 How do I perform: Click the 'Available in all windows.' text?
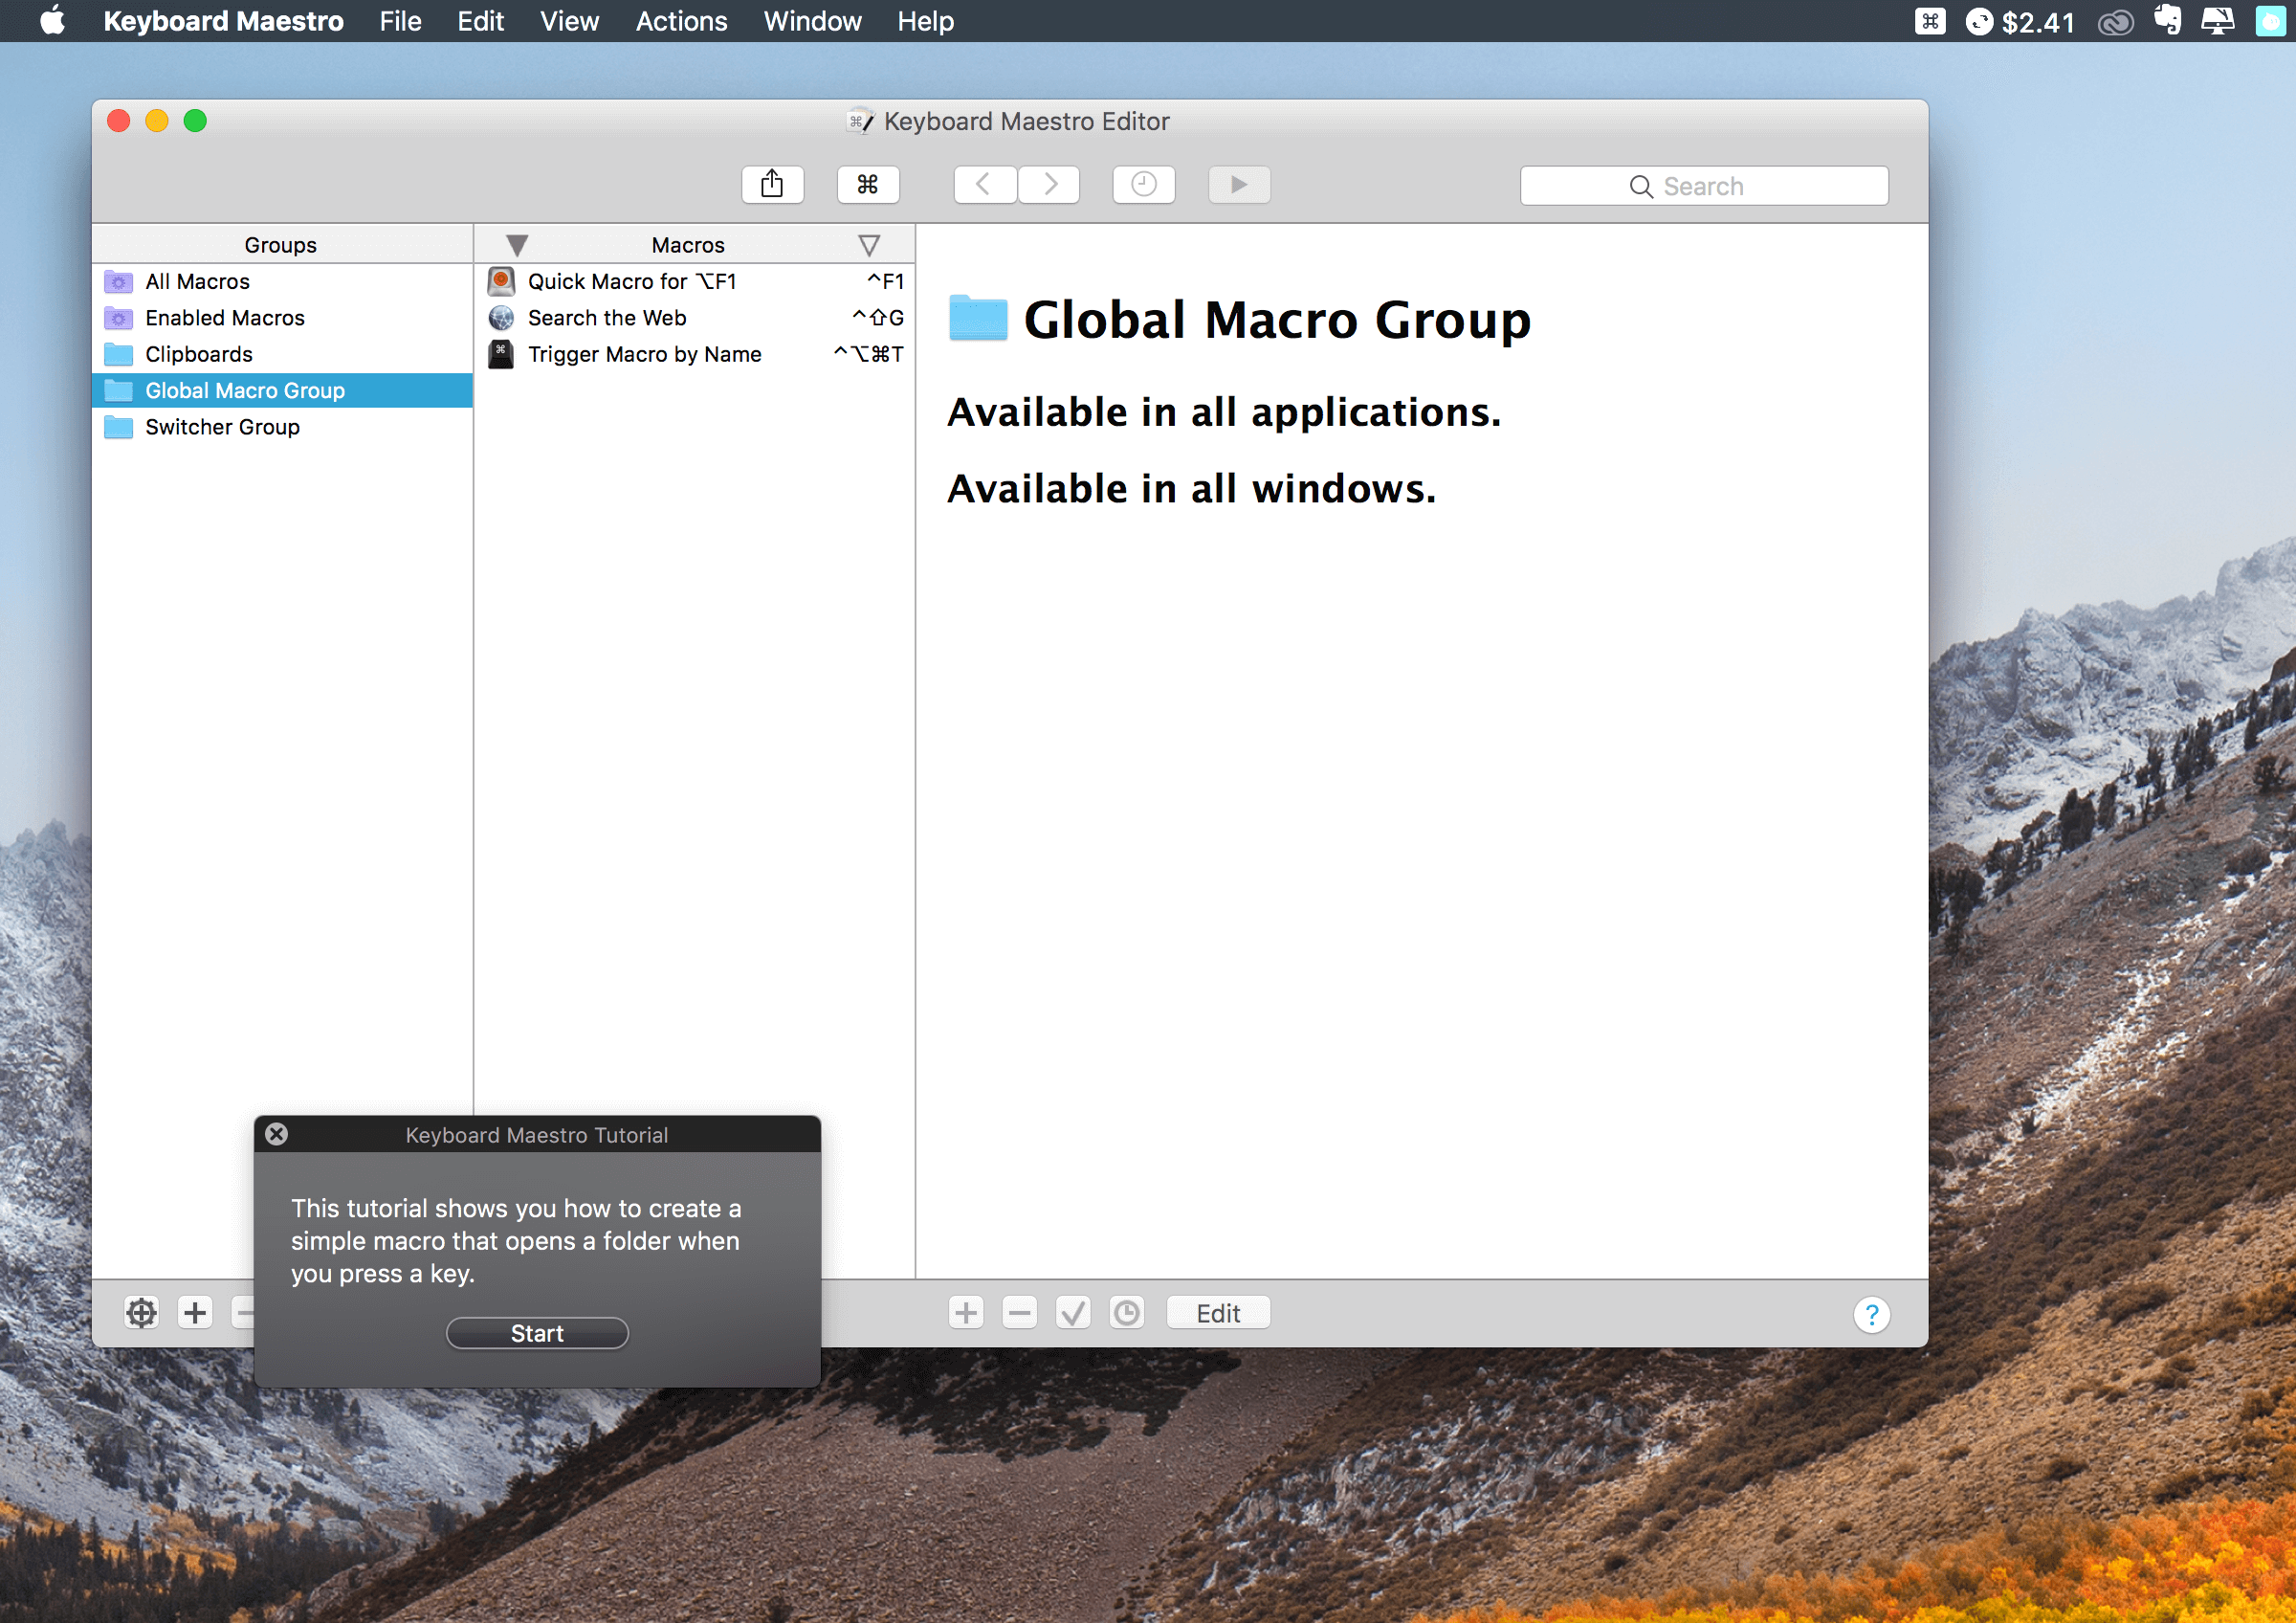coord(1191,489)
